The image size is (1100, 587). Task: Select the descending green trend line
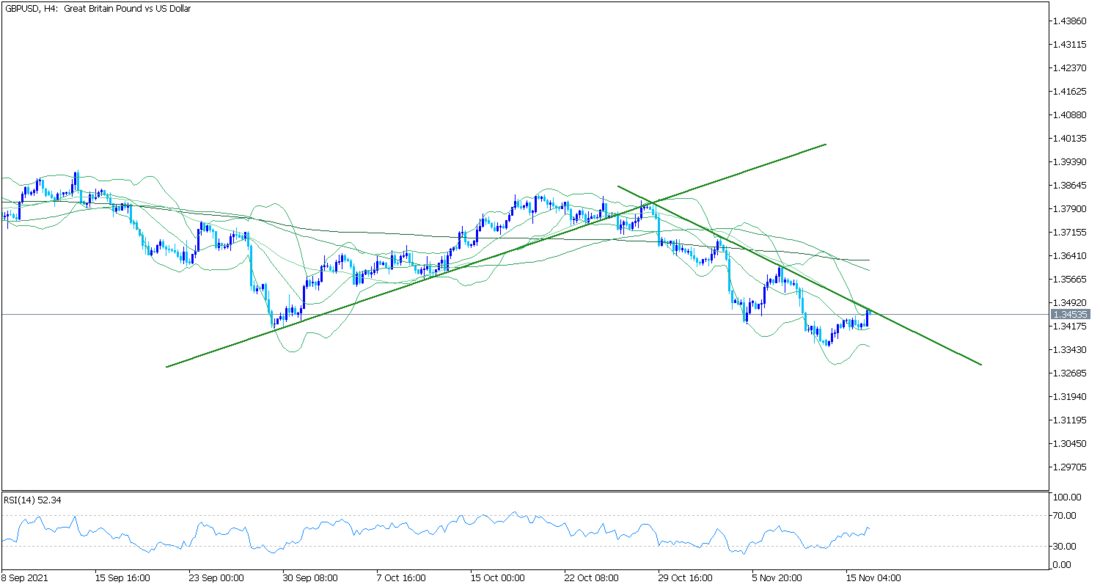click(x=799, y=275)
